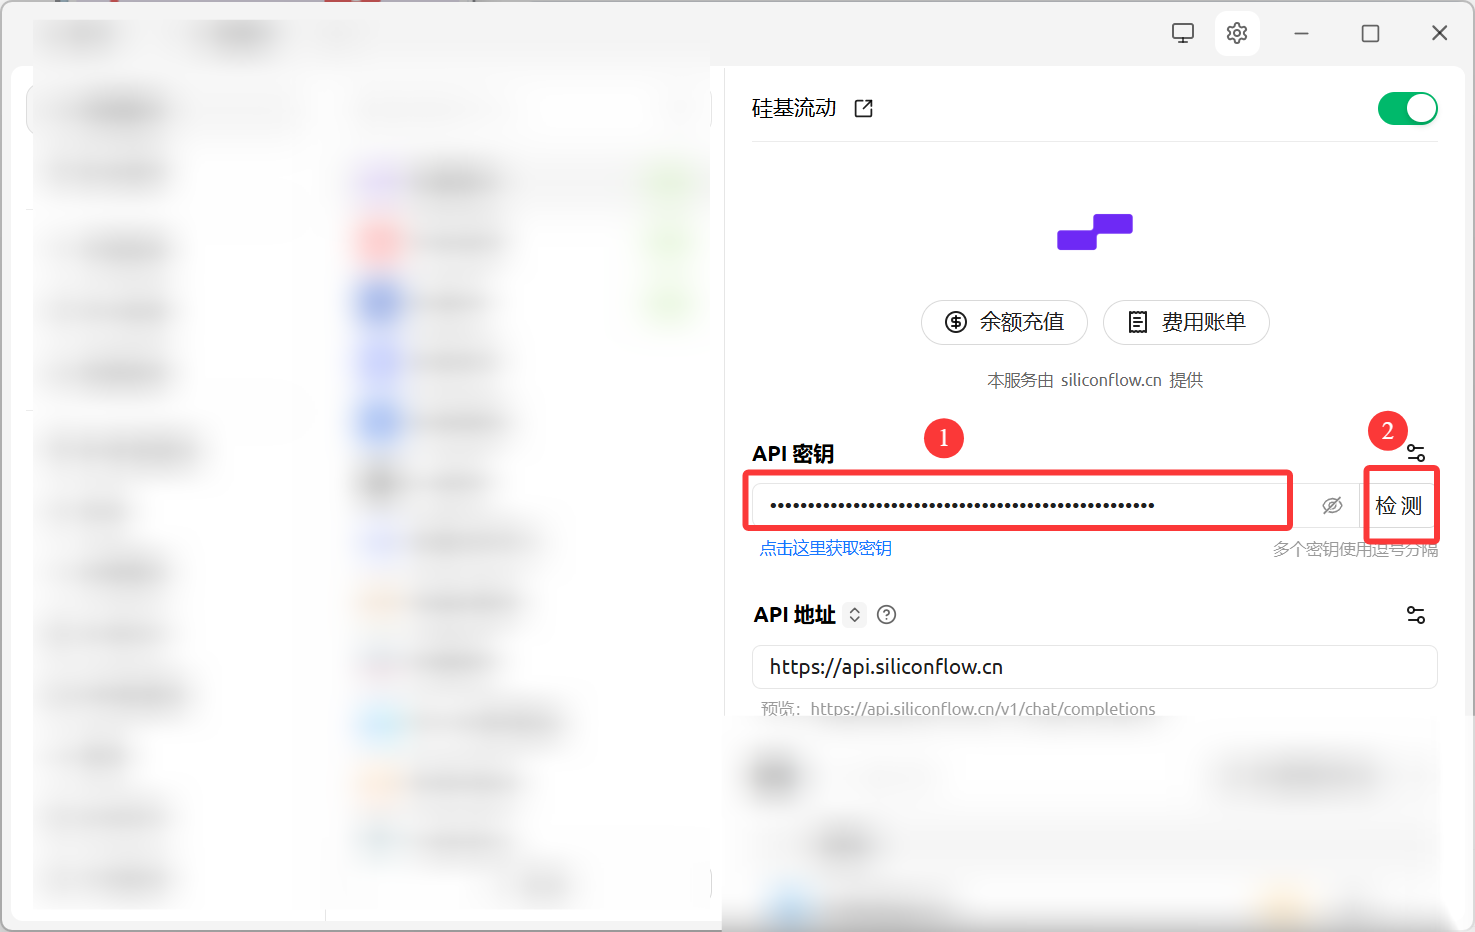1475x932 pixels.
Task: Close the application window
Action: (1439, 33)
